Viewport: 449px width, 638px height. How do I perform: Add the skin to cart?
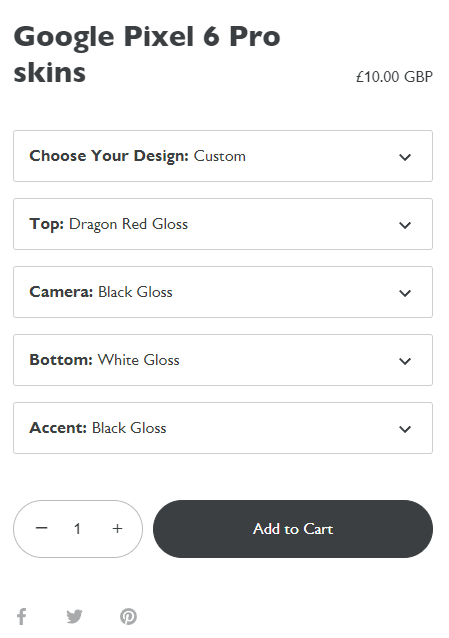pyautogui.click(x=293, y=529)
